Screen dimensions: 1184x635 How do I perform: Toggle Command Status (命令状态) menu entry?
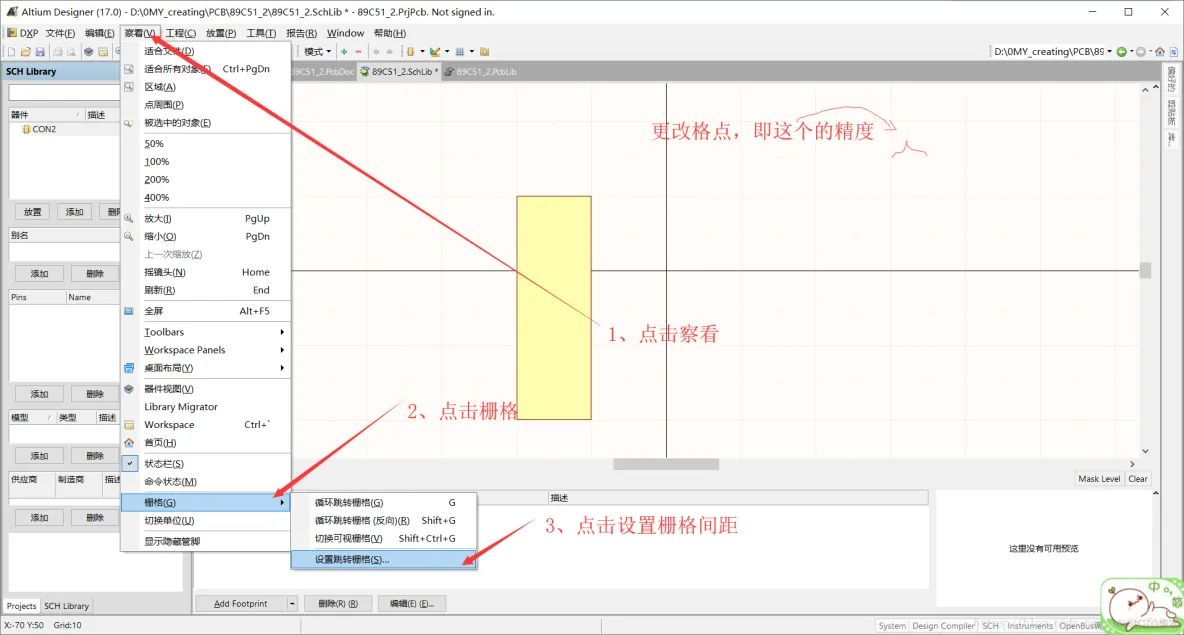[205, 482]
